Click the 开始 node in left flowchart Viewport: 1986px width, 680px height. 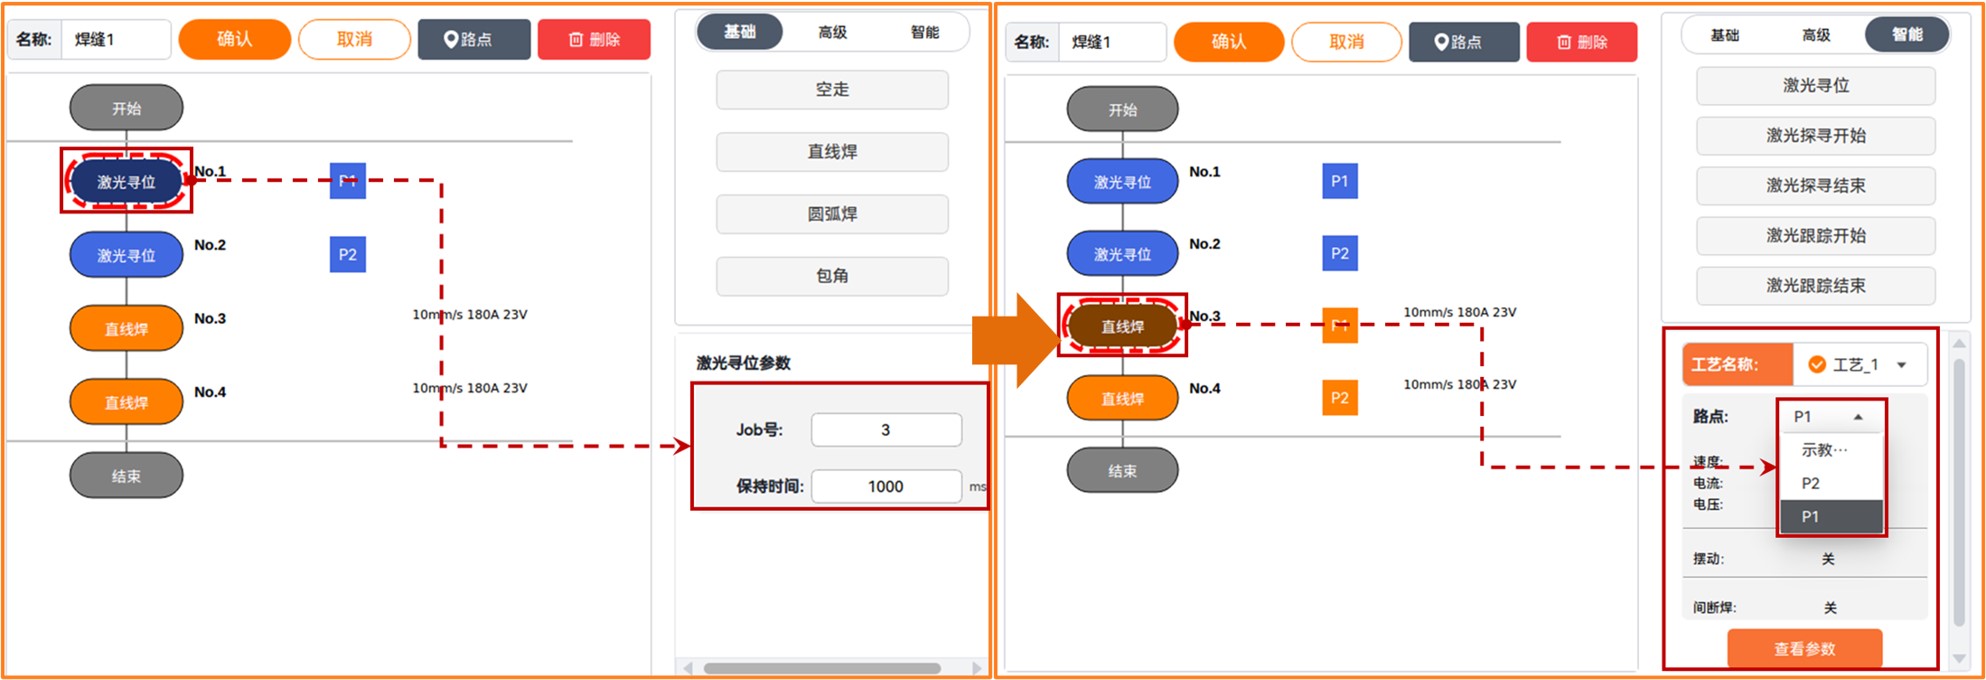(x=126, y=108)
